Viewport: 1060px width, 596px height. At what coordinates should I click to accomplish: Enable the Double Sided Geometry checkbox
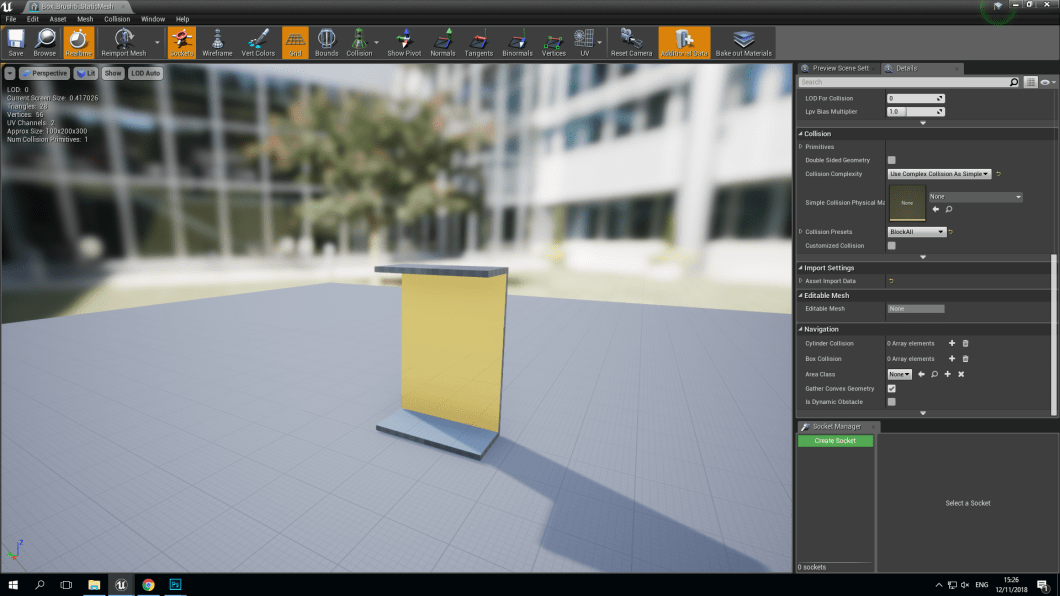892,160
